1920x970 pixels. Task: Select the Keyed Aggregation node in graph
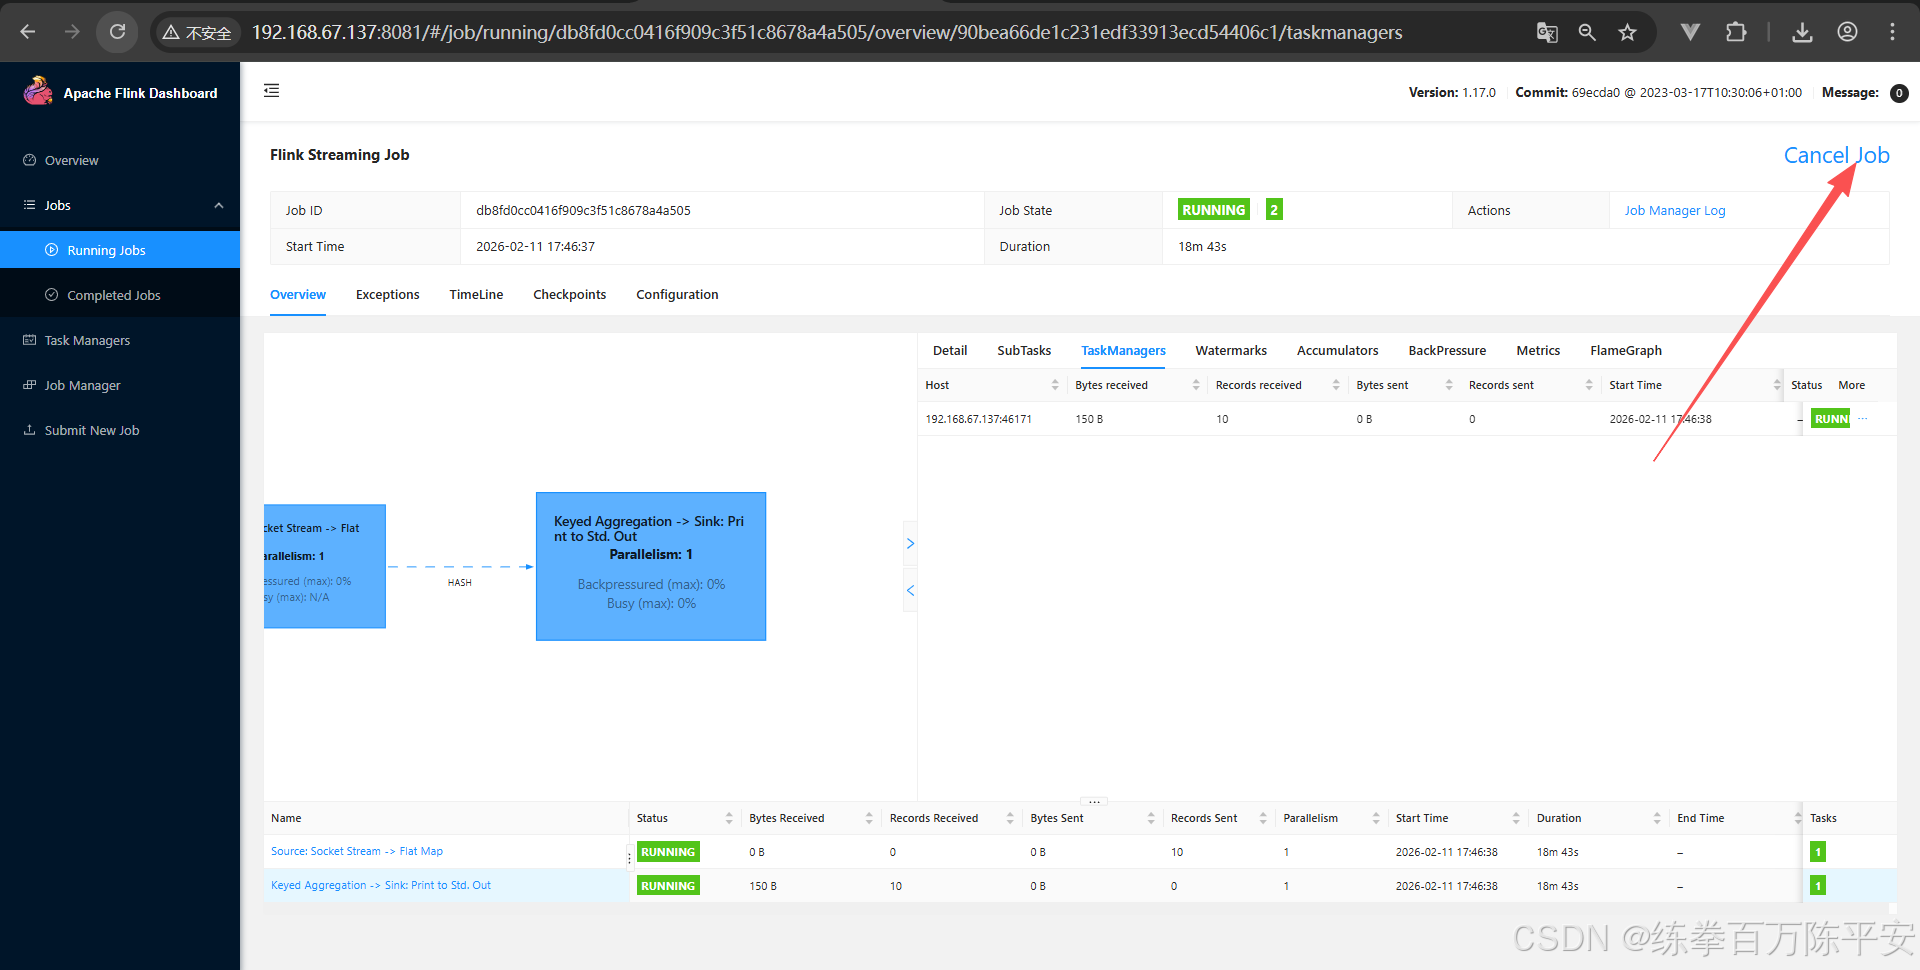(651, 566)
